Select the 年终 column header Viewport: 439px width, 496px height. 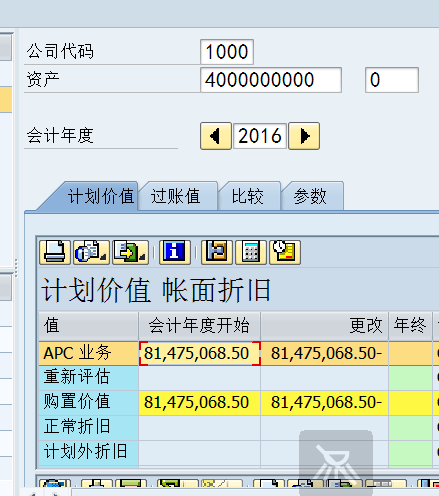click(410, 326)
